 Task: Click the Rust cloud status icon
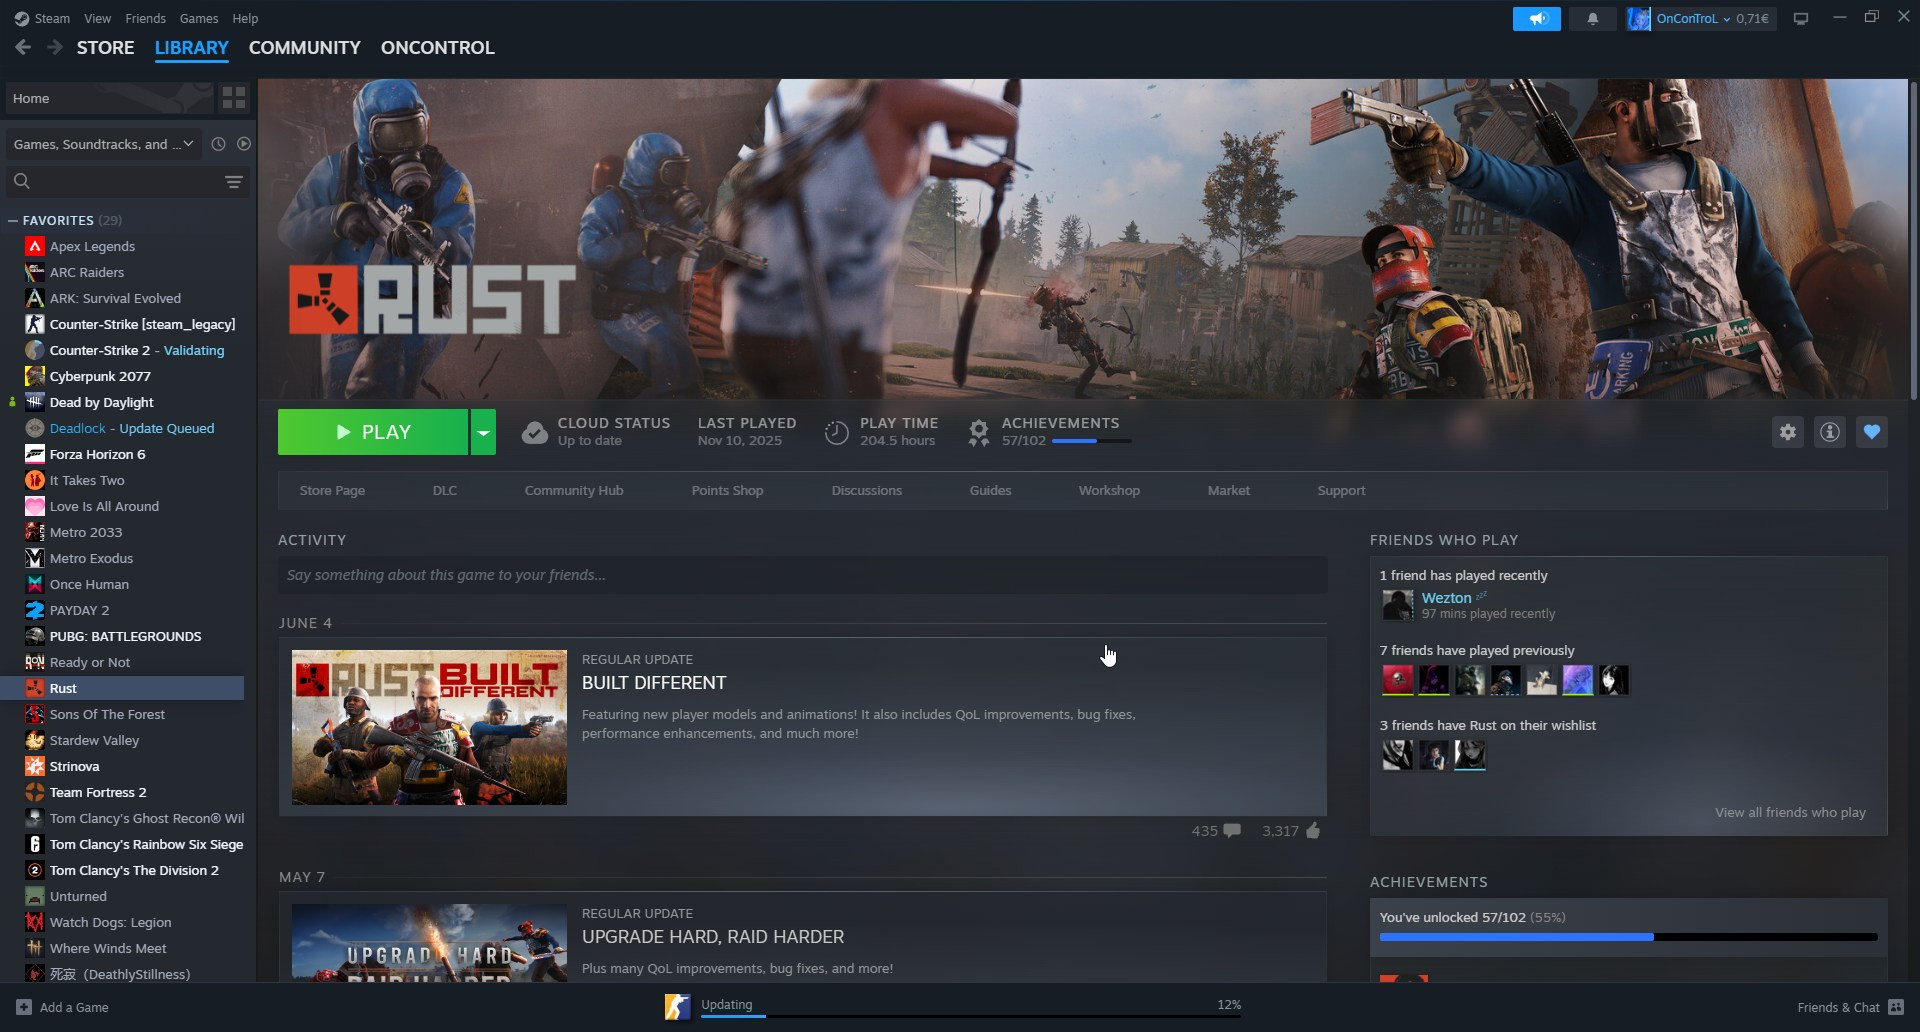click(535, 432)
